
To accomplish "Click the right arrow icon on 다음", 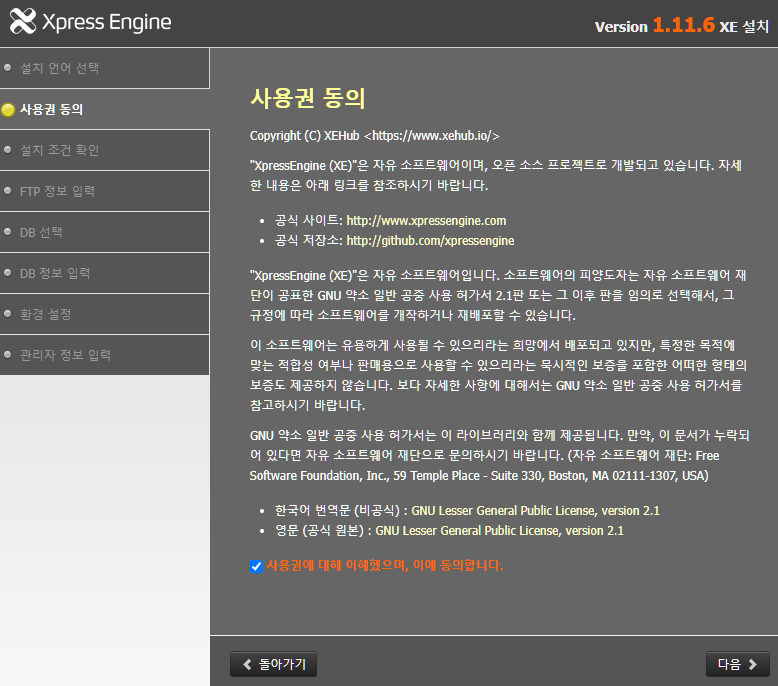I will pyautogui.click(x=753, y=664).
